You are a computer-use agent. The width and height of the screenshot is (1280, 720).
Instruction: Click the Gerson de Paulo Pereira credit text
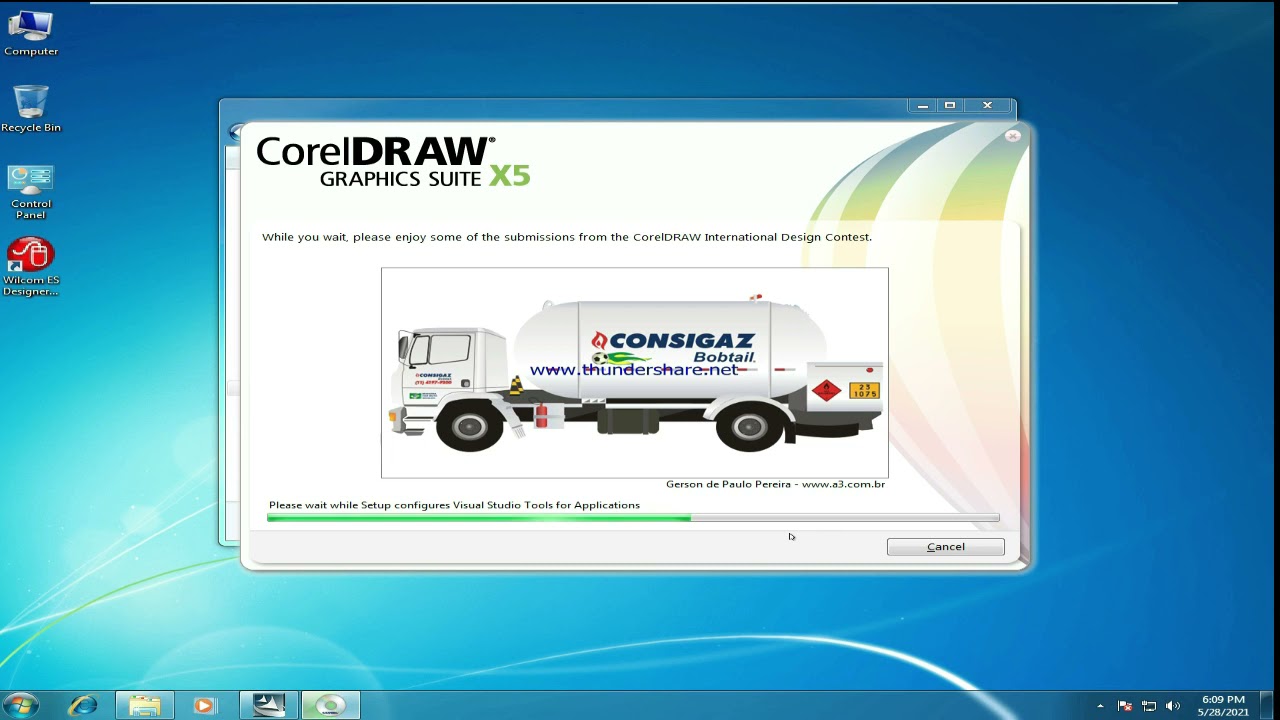click(x=775, y=484)
